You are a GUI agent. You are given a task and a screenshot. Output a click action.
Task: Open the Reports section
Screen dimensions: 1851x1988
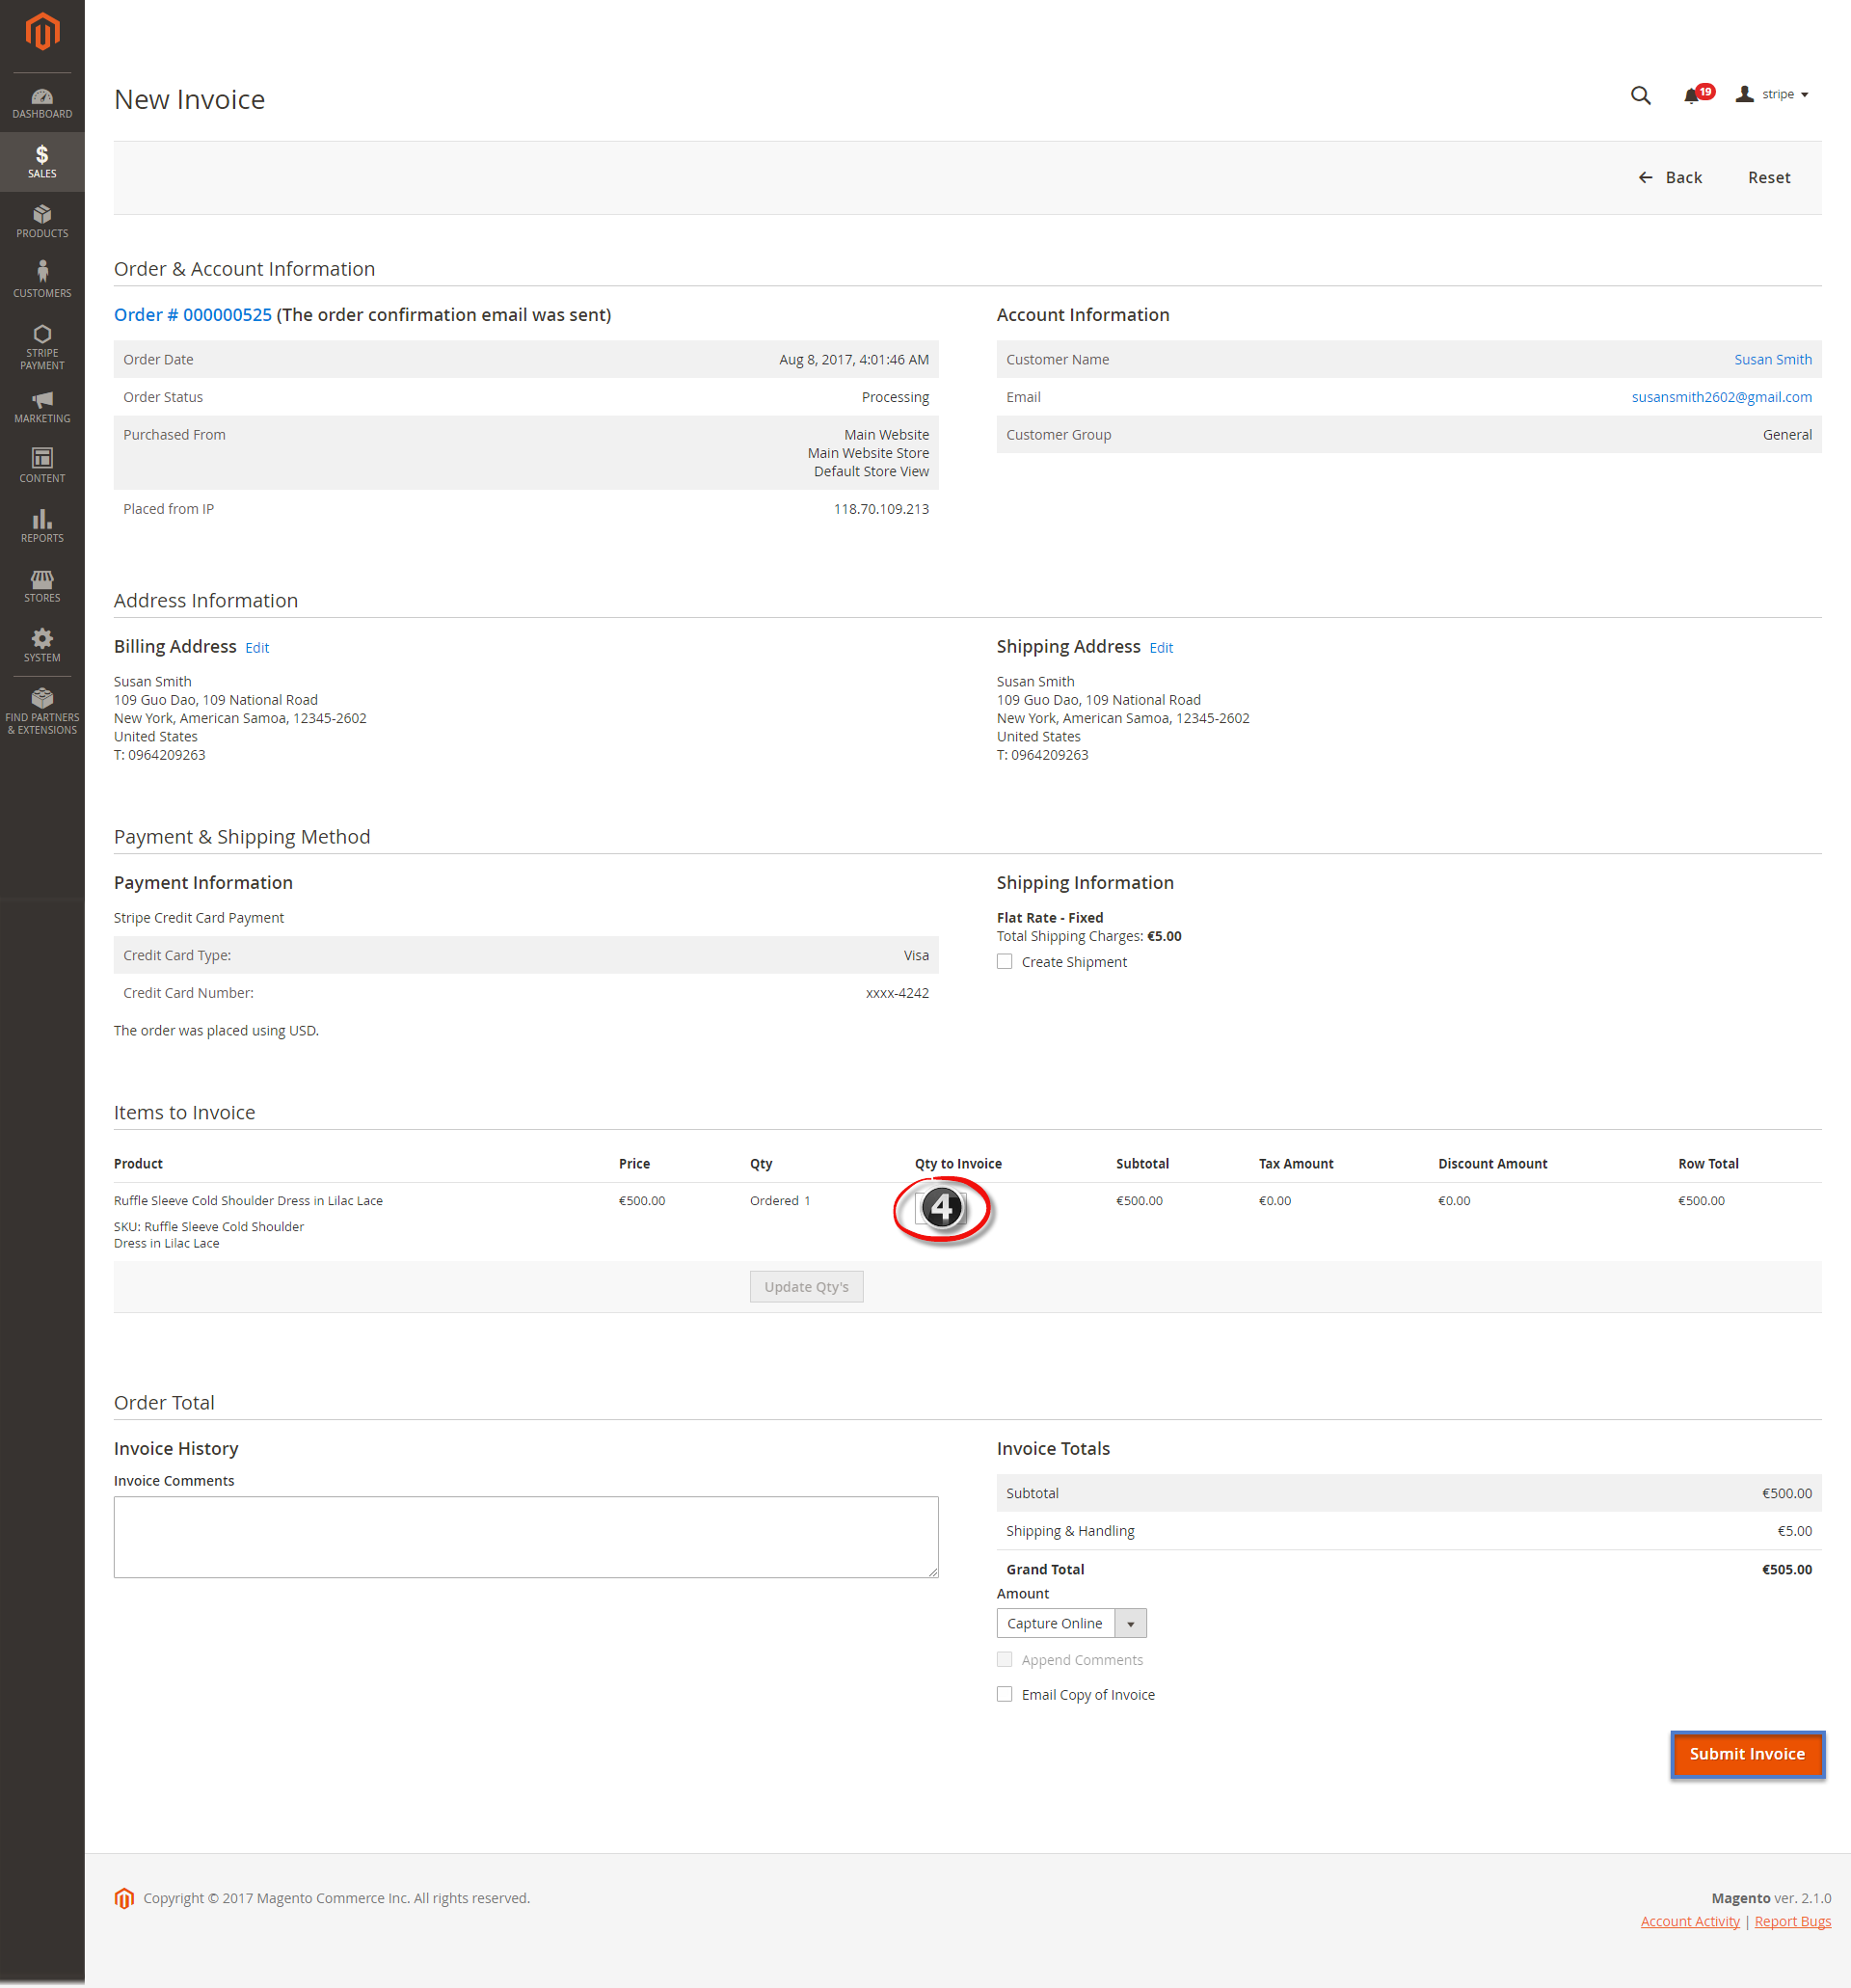click(x=41, y=524)
